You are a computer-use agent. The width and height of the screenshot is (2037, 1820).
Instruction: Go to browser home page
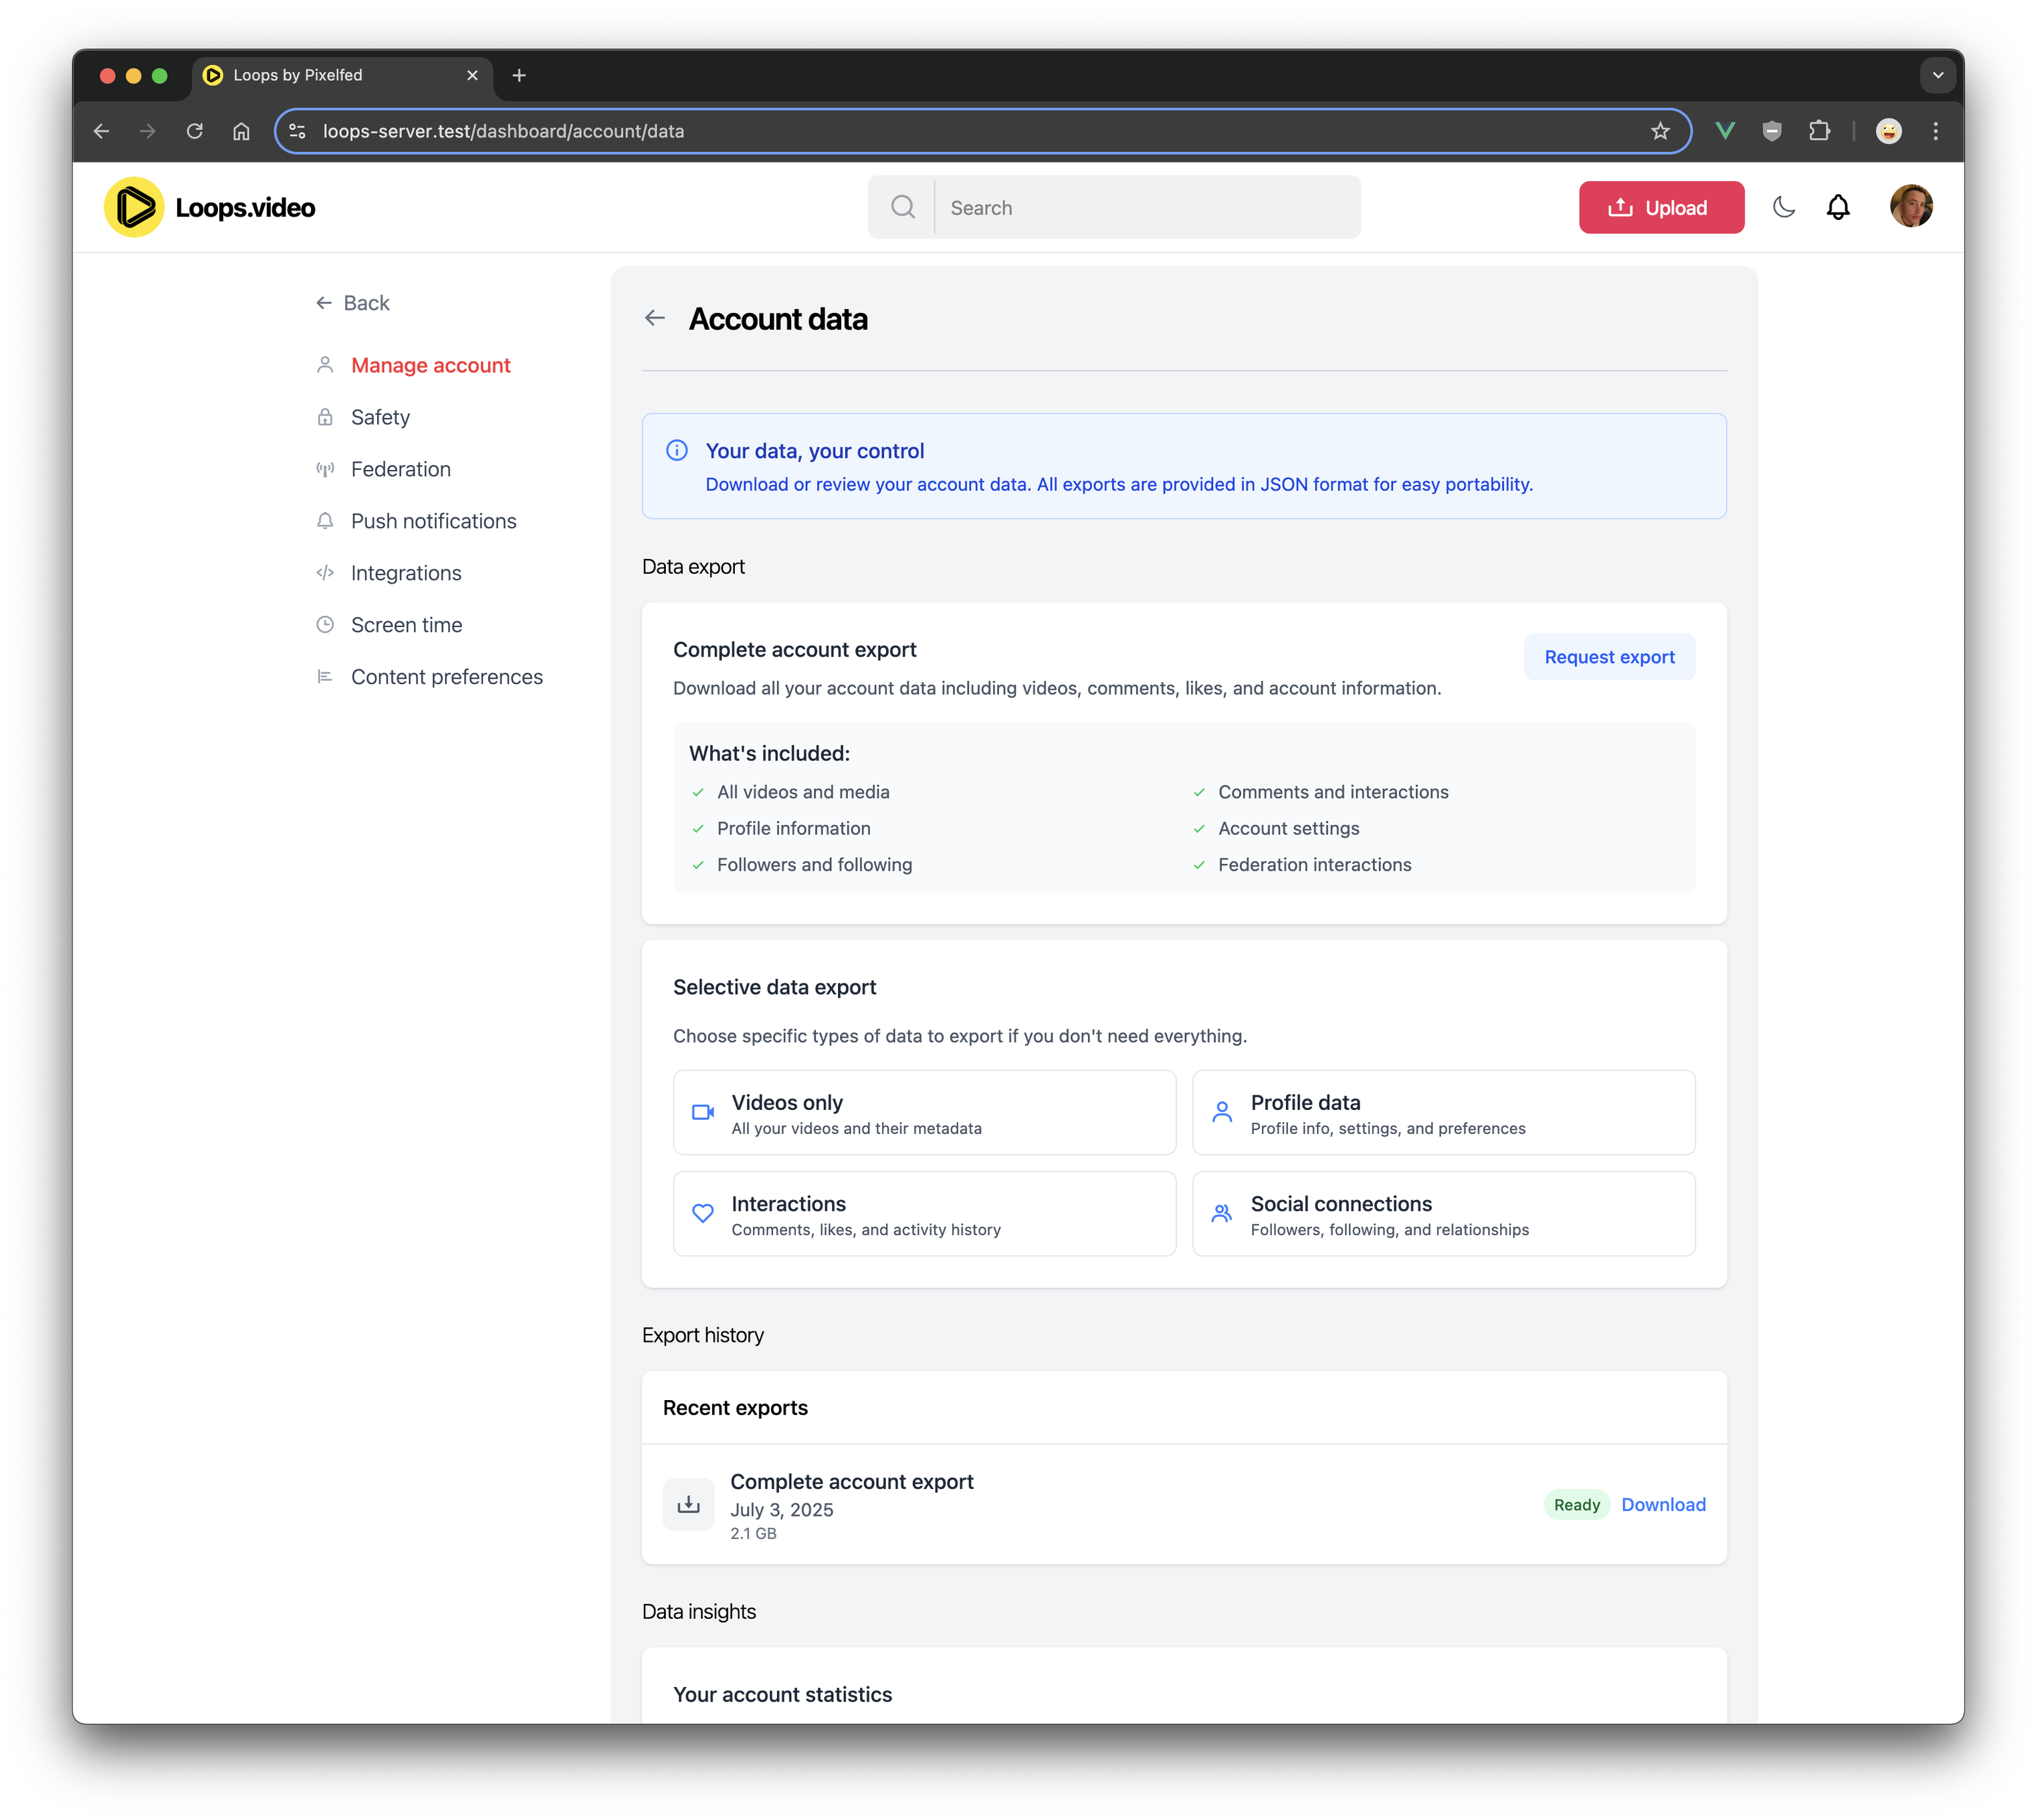241,131
